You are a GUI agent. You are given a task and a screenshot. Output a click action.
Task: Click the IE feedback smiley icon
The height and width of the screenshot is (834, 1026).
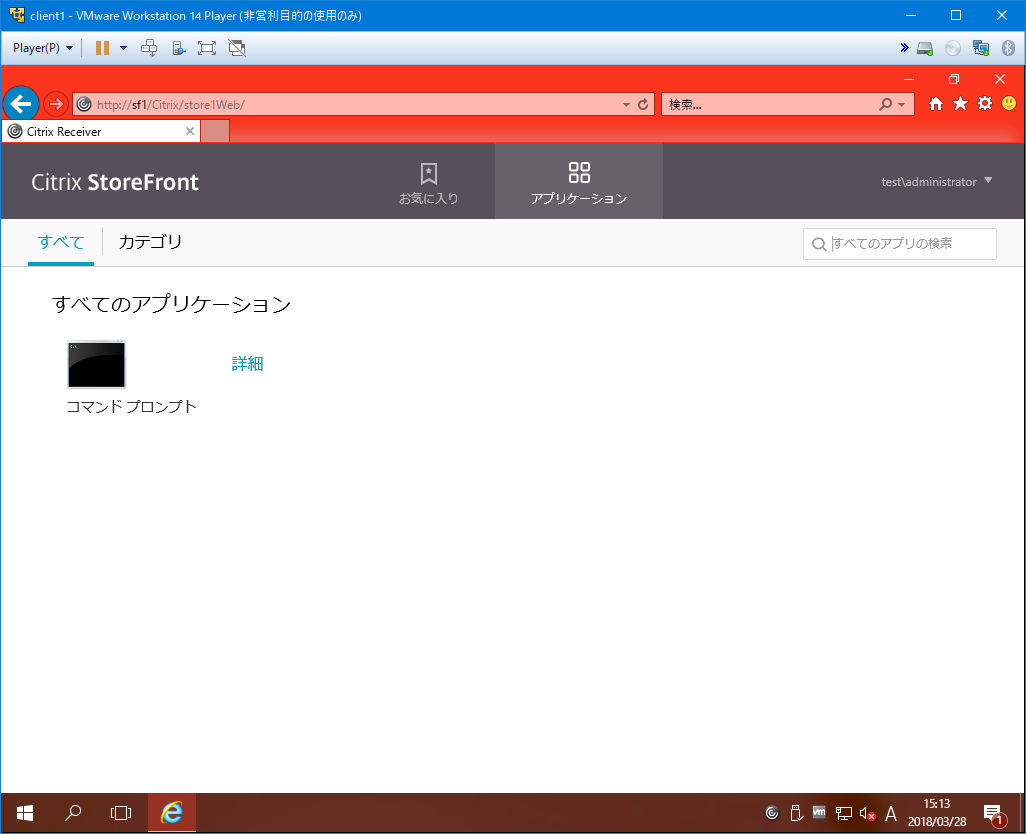click(1009, 103)
